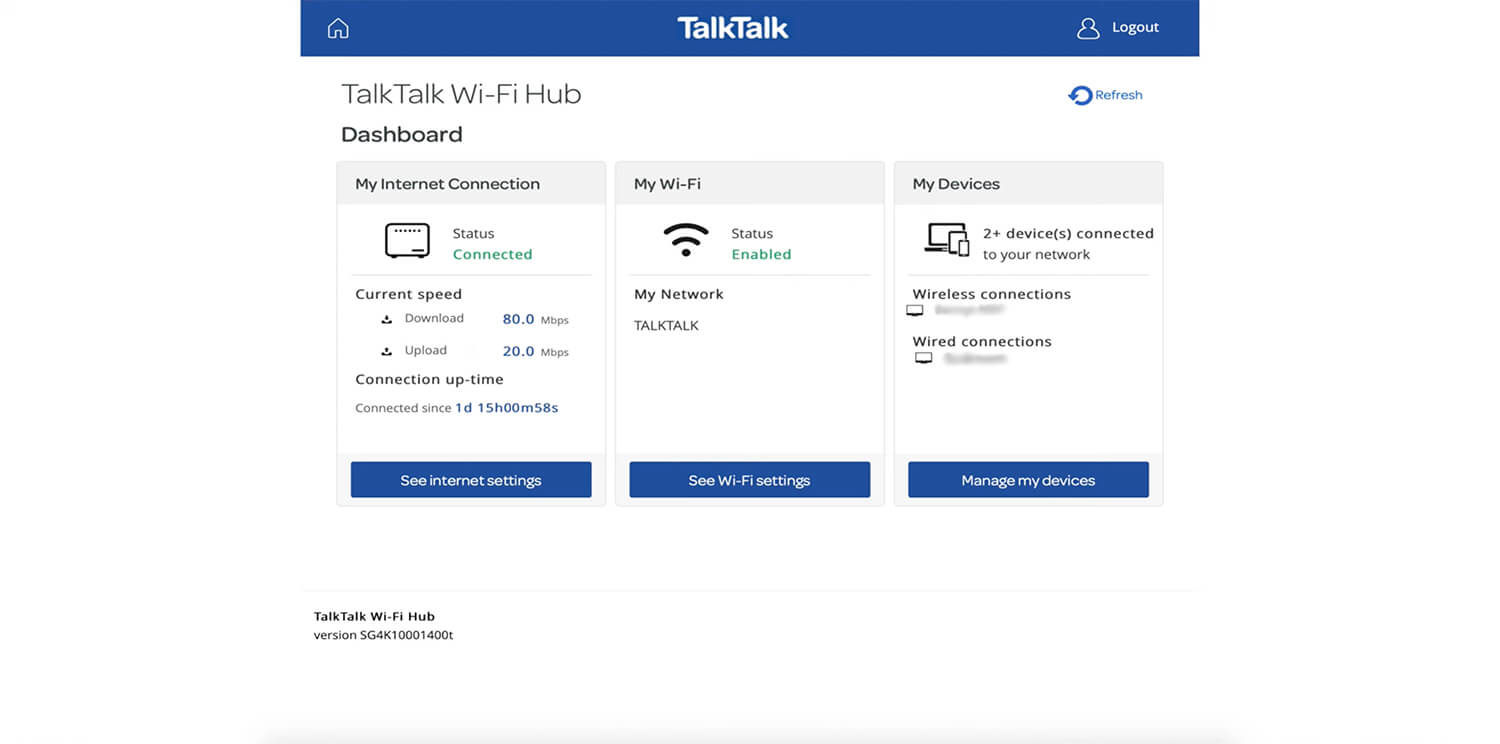Click the TALKTALK network name

pyautogui.click(x=667, y=326)
